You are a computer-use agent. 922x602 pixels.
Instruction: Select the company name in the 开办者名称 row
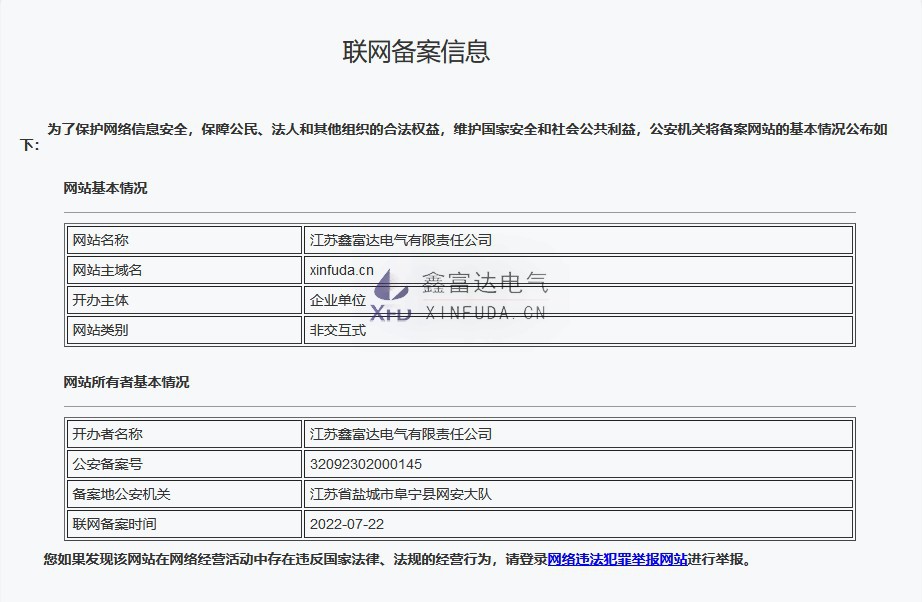tap(401, 434)
